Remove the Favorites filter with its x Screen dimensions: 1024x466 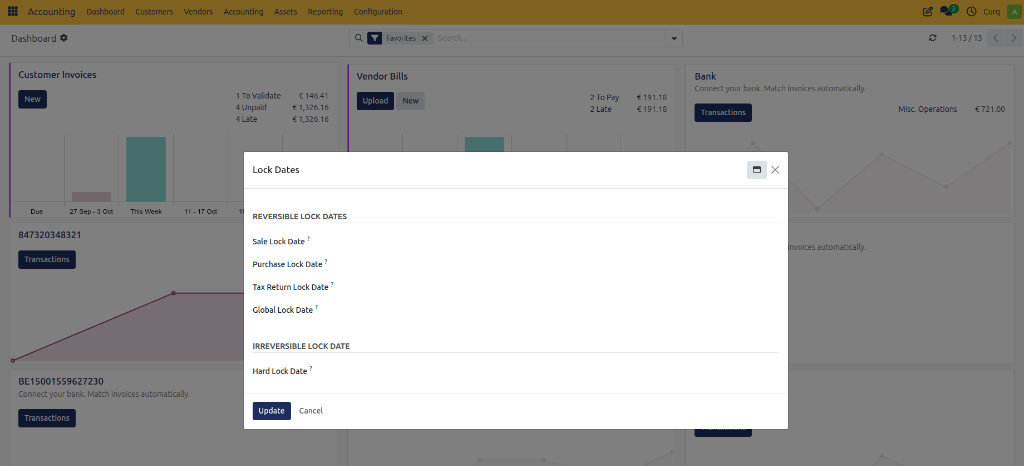424,39
